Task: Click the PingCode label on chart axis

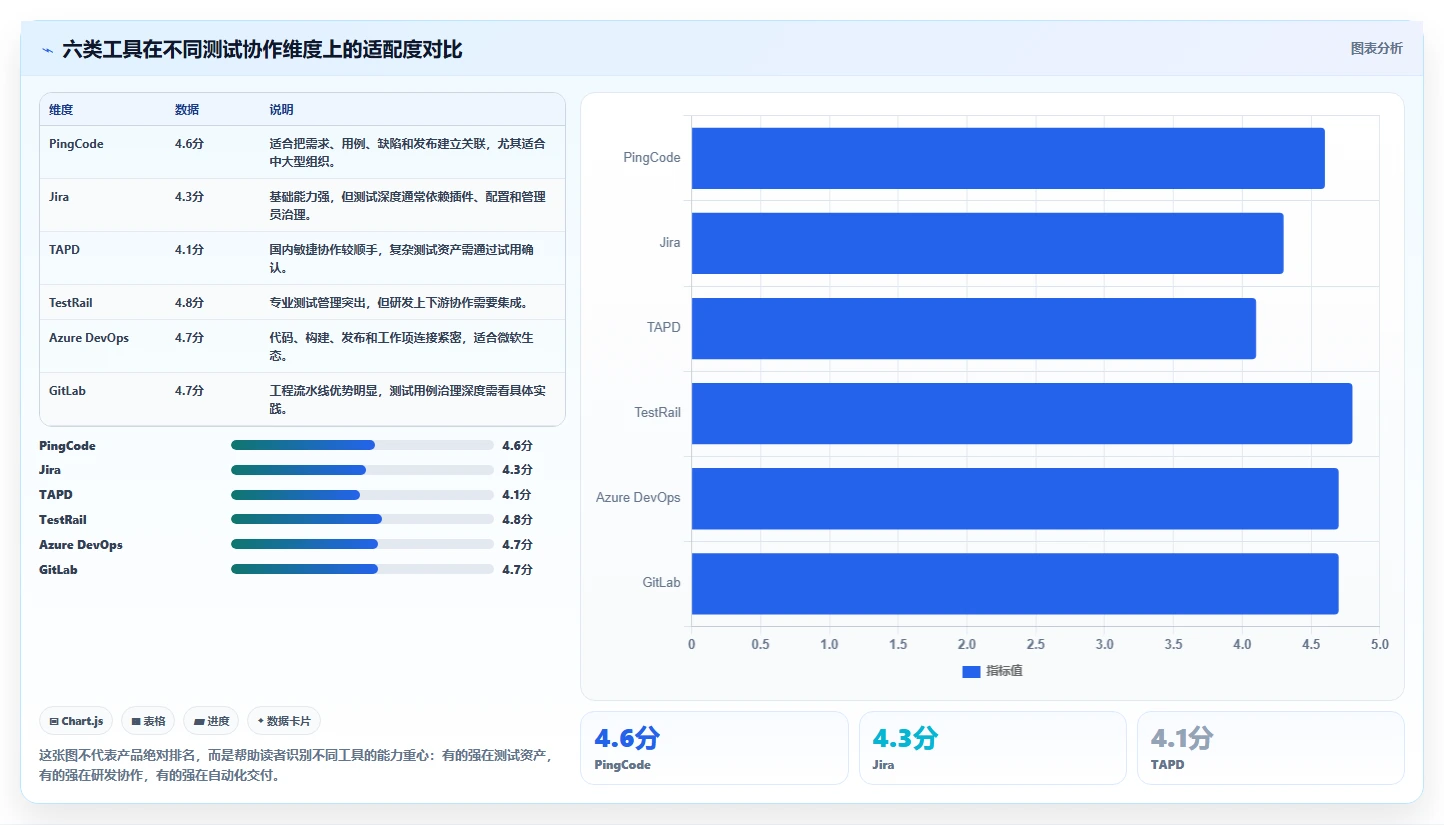Action: [x=652, y=158]
